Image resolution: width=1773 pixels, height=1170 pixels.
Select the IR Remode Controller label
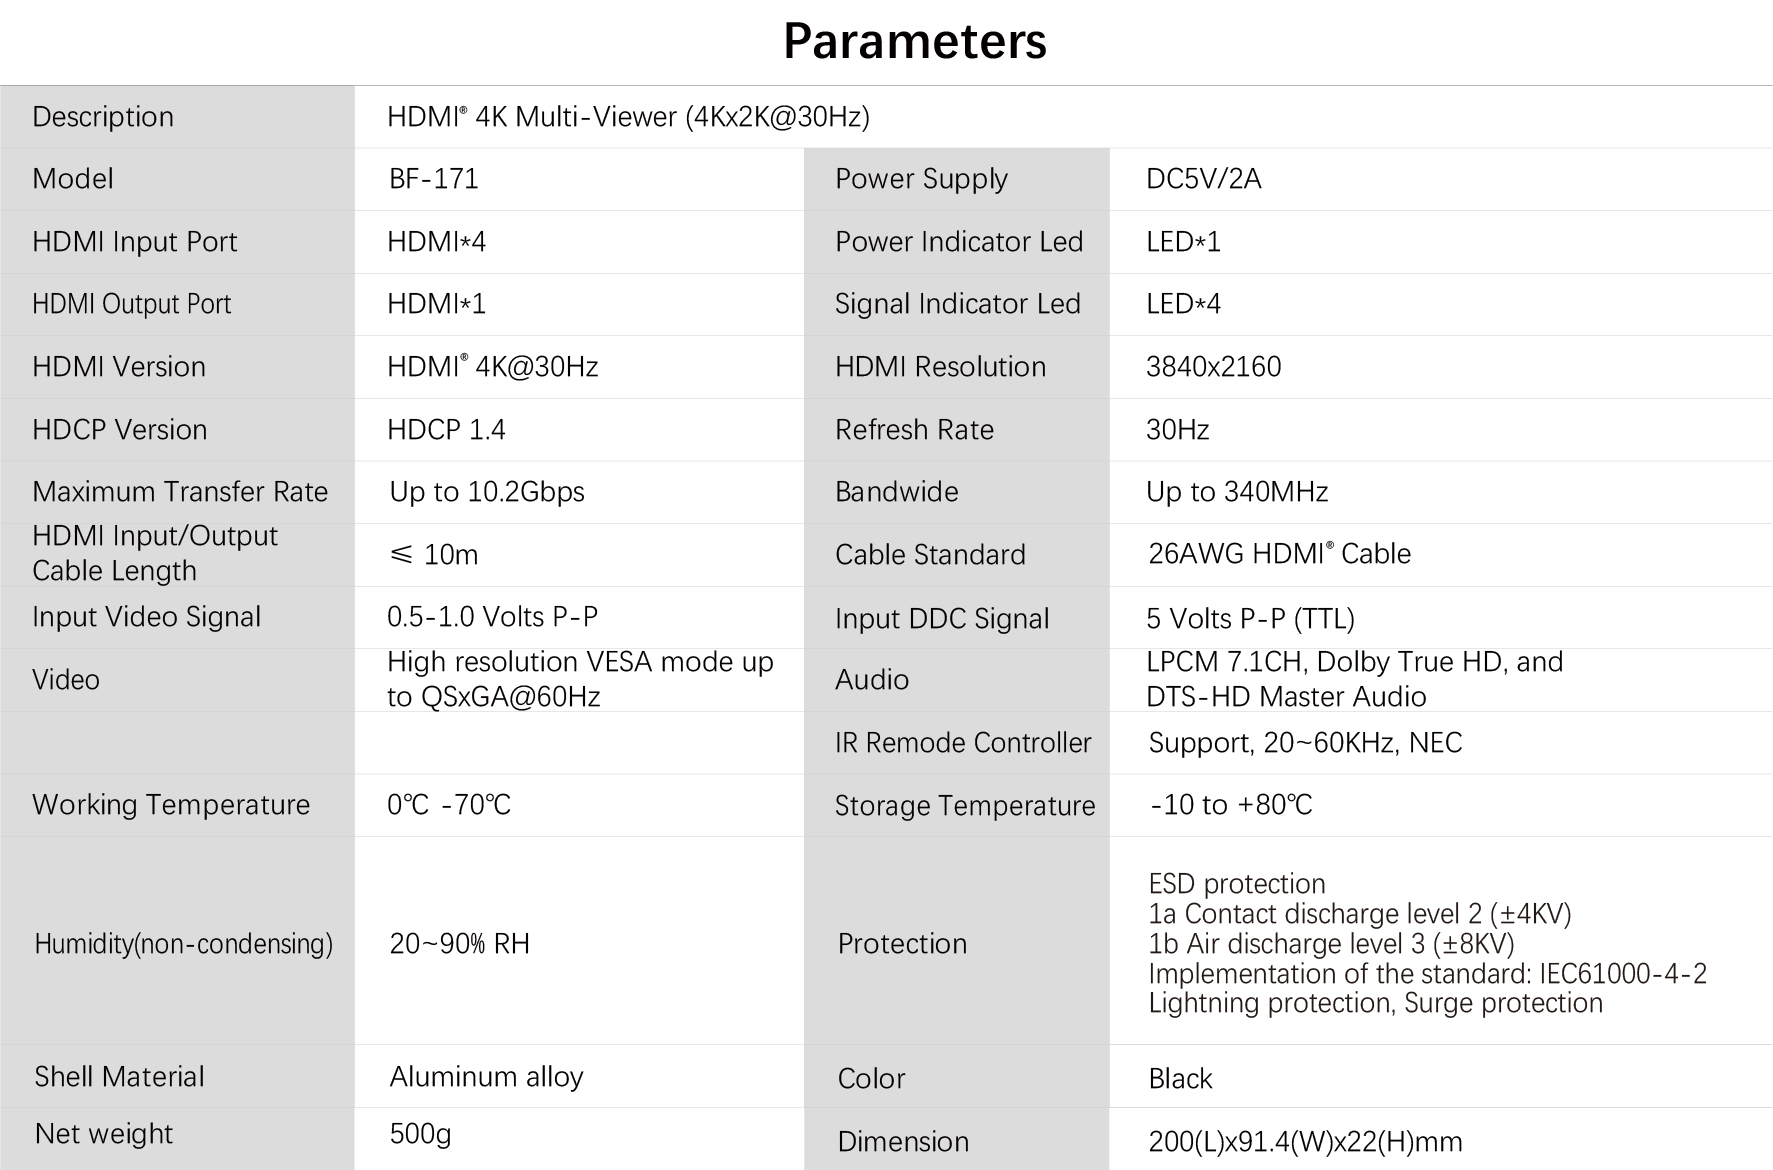963,743
